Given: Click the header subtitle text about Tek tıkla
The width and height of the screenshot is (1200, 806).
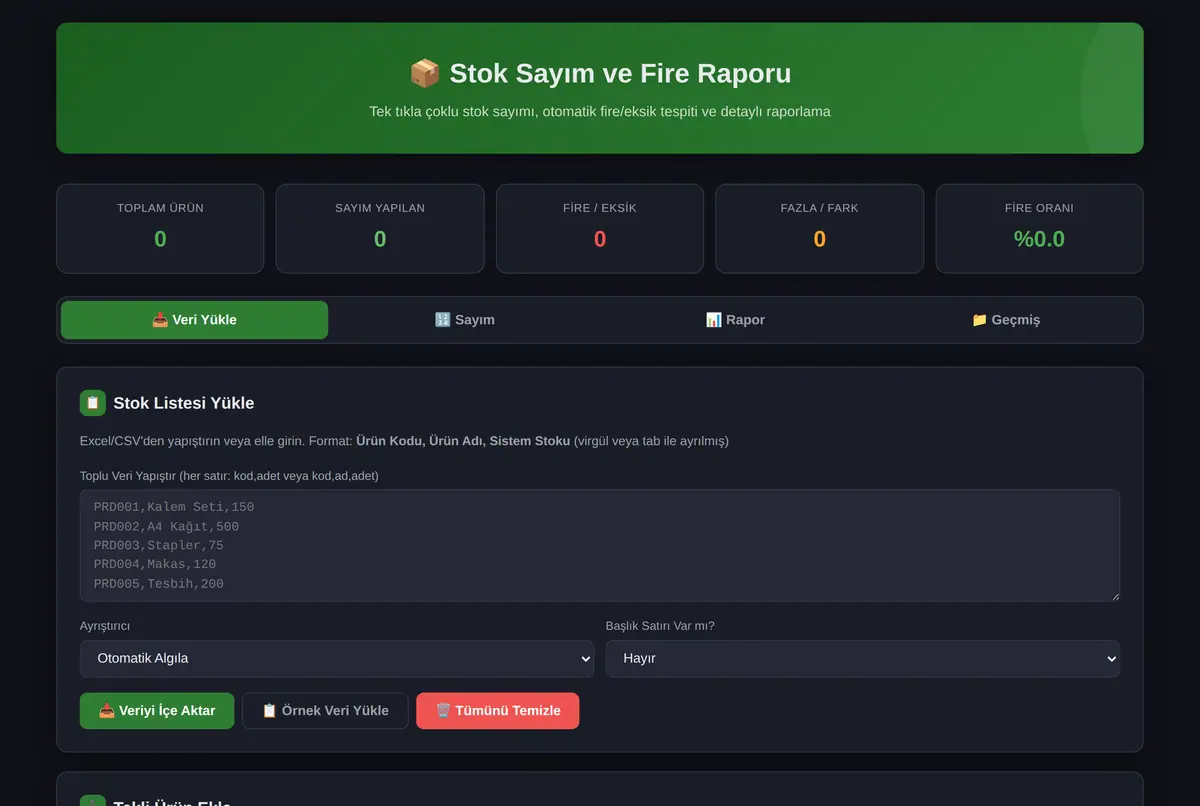Looking at the screenshot, I should pyautogui.click(x=600, y=111).
